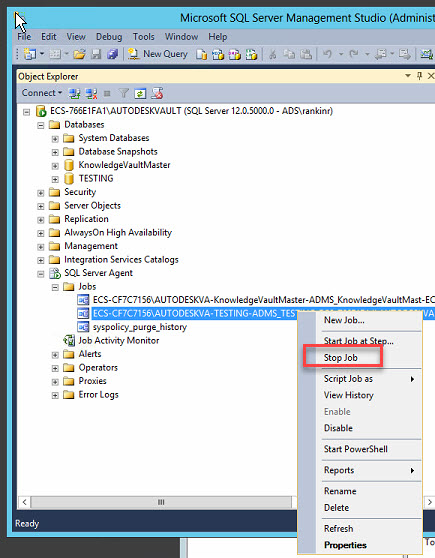
Task: Click the Copy toolbar icon
Action: pyautogui.click(x=289, y=54)
